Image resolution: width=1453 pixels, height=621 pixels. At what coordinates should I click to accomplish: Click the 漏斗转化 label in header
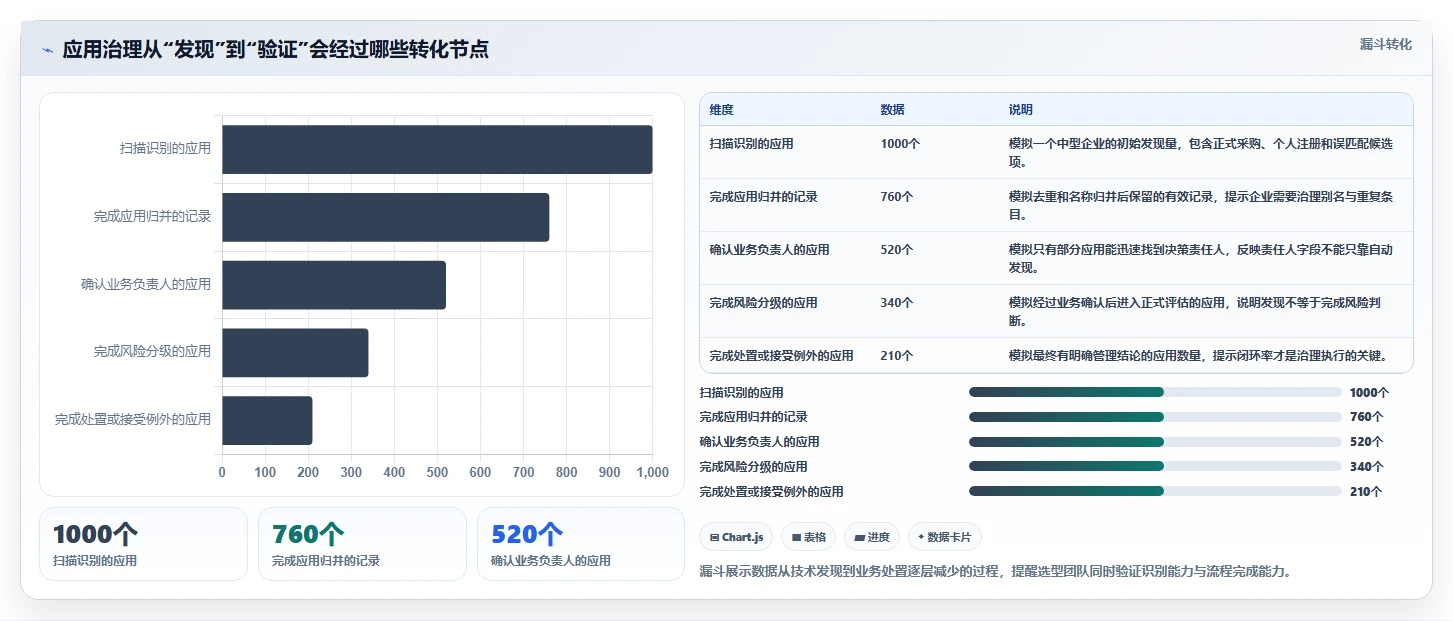click(x=1385, y=44)
